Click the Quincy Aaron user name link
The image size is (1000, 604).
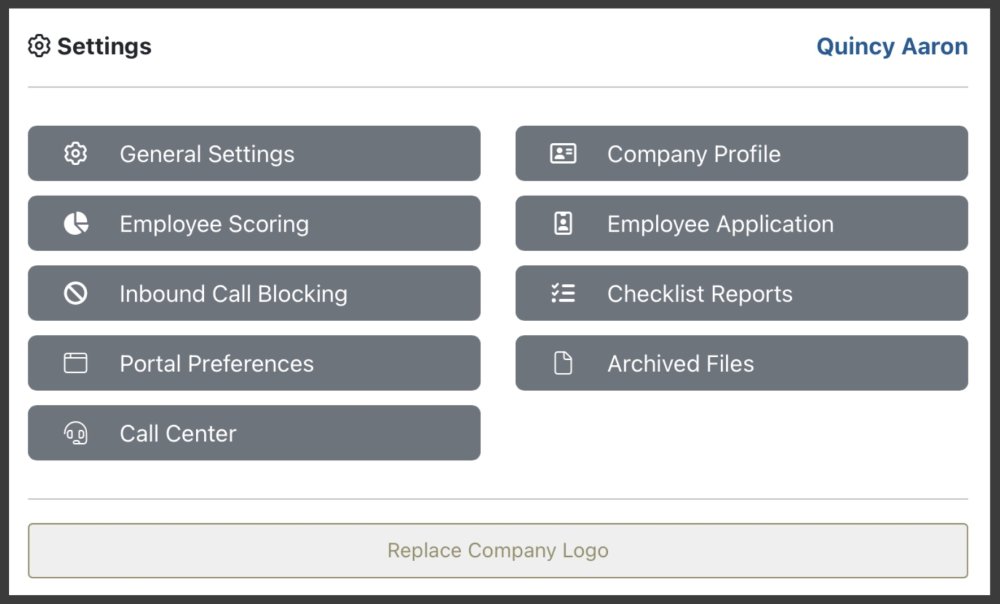(892, 47)
